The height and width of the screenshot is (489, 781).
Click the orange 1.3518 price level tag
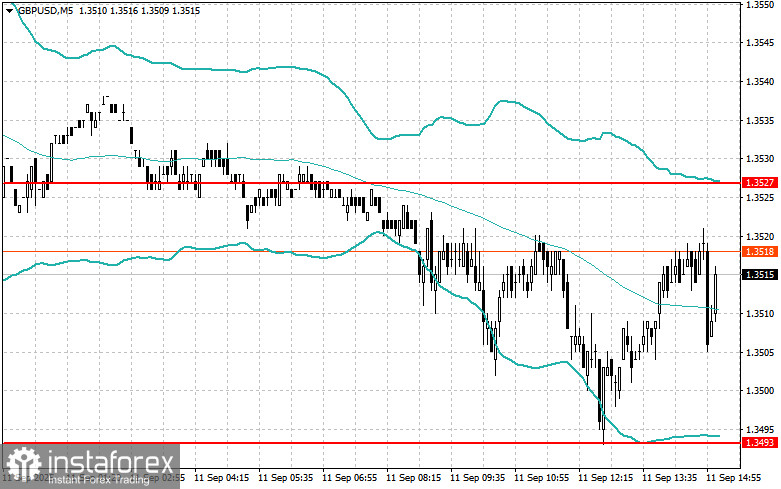click(759, 251)
